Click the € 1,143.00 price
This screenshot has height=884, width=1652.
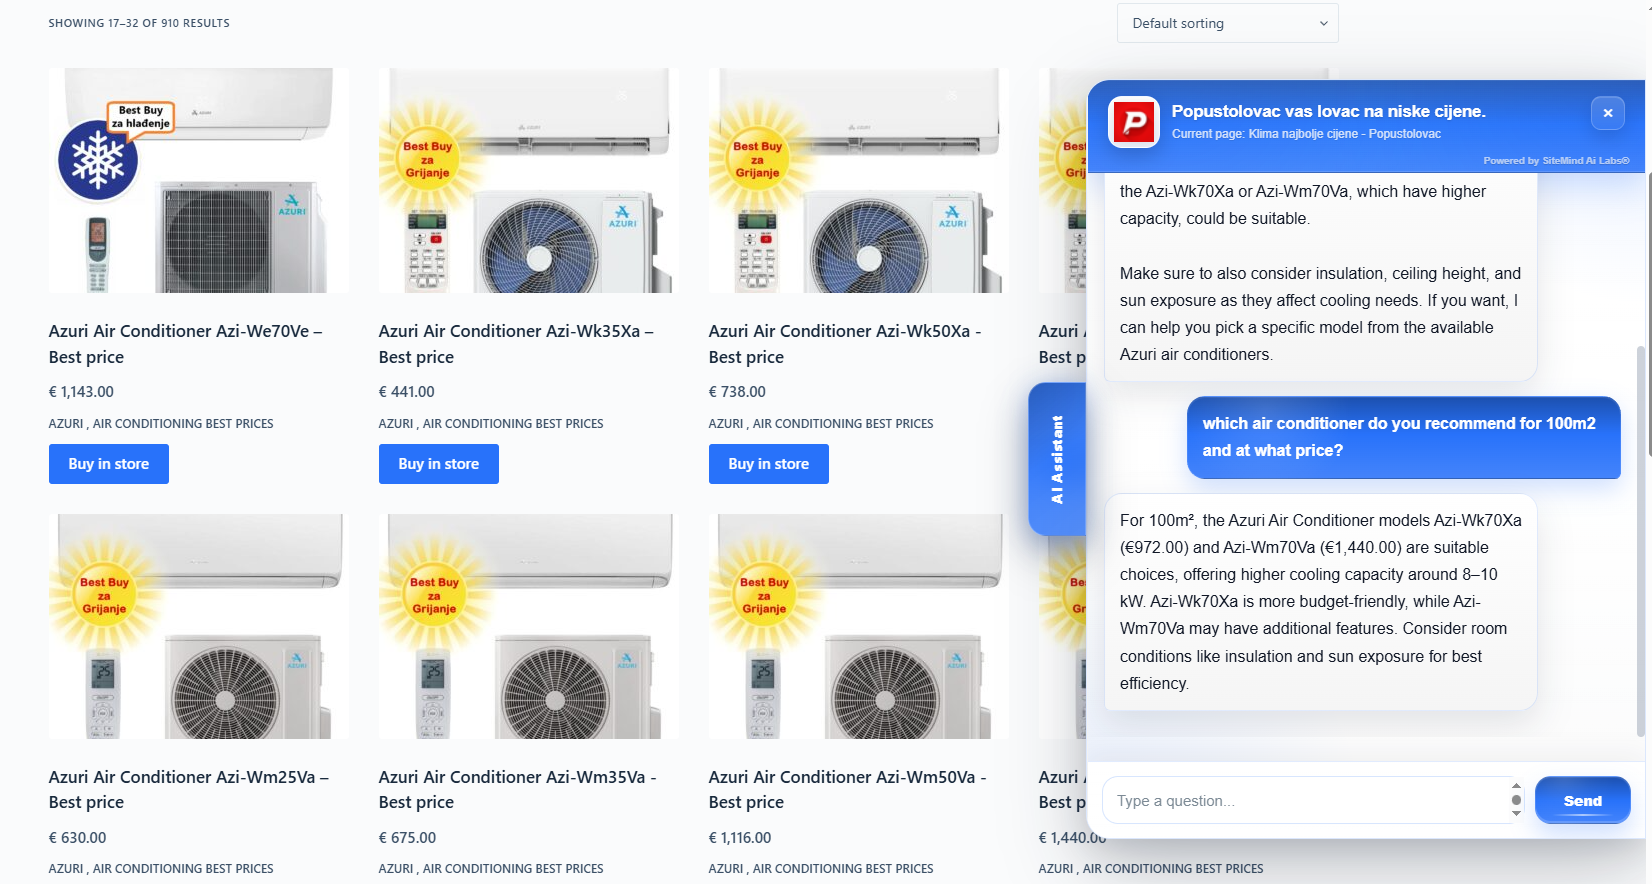pos(81,392)
